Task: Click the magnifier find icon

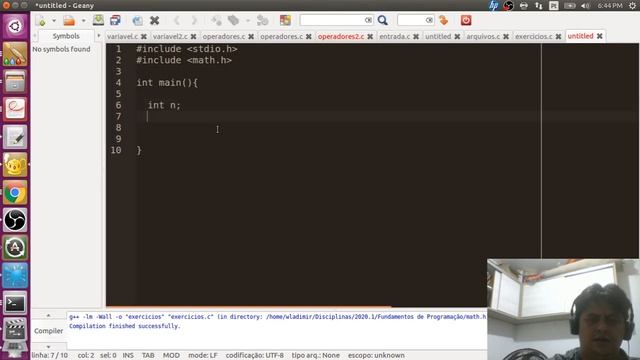Action: 382,20
